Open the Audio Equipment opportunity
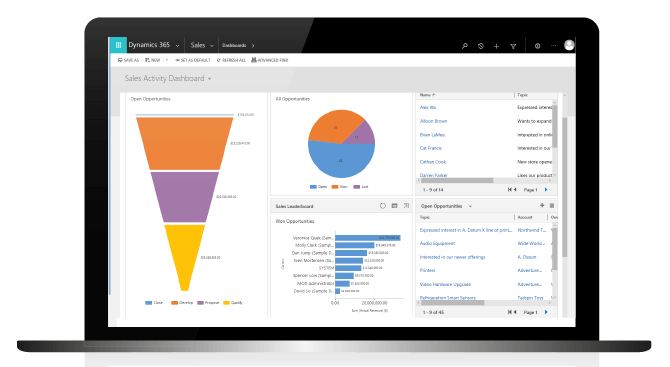The height and width of the screenshot is (367, 670). click(x=437, y=243)
